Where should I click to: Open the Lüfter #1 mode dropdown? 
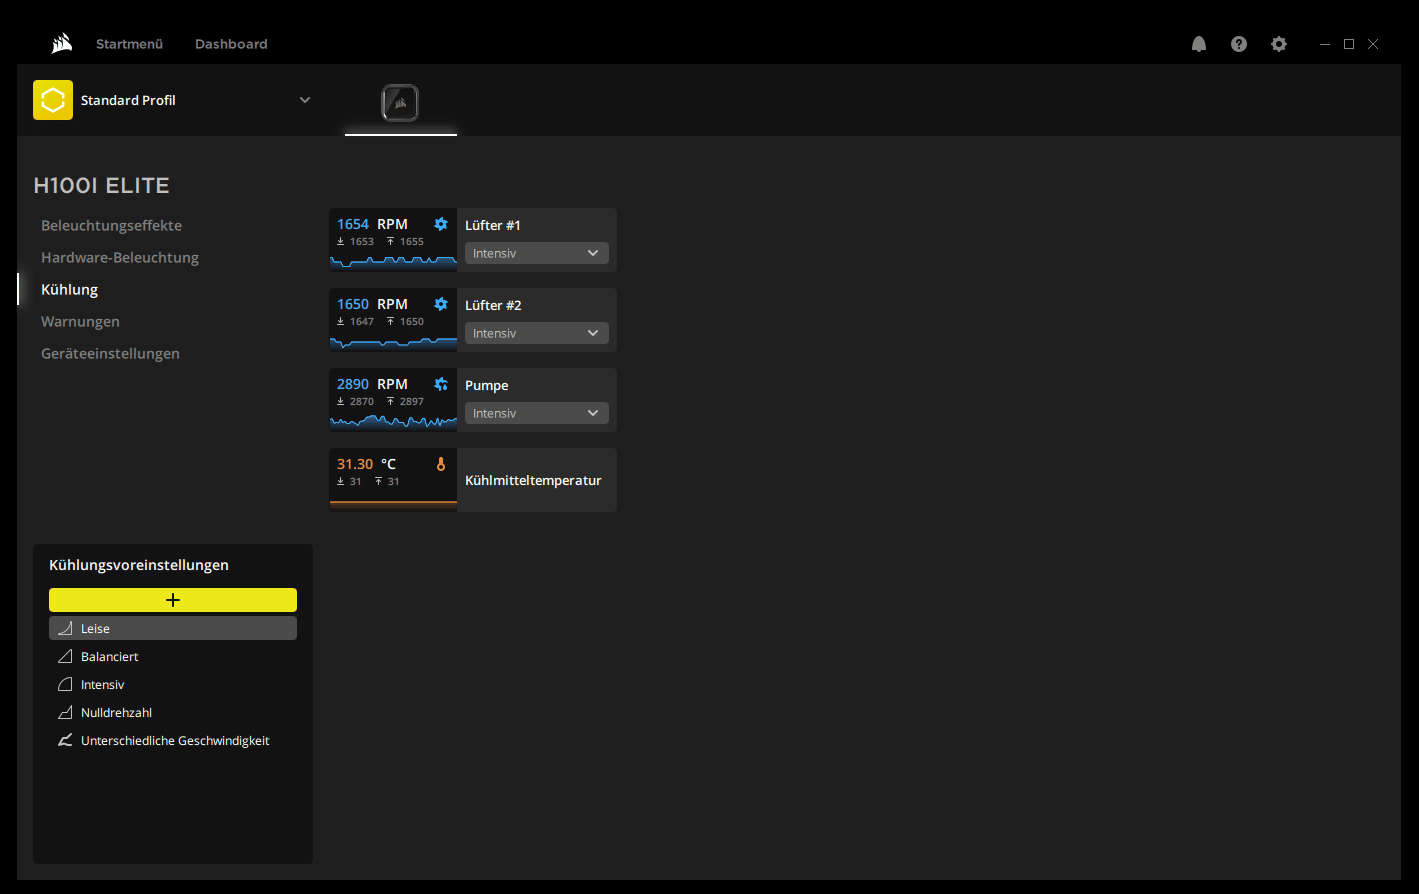click(536, 253)
